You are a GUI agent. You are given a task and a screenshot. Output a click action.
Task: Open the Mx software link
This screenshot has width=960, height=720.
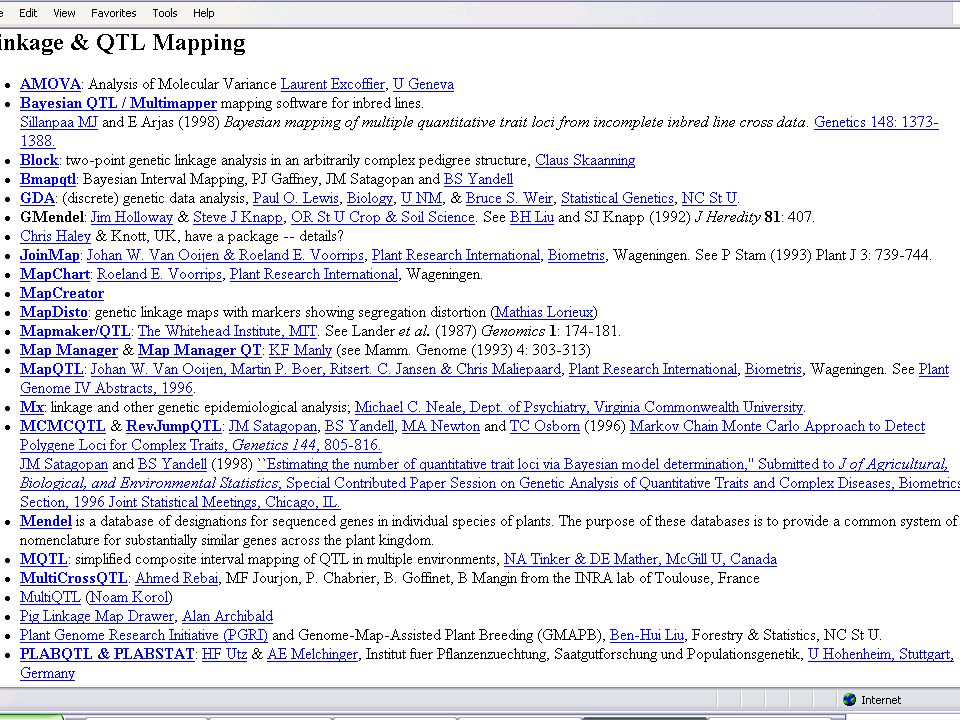(x=31, y=407)
